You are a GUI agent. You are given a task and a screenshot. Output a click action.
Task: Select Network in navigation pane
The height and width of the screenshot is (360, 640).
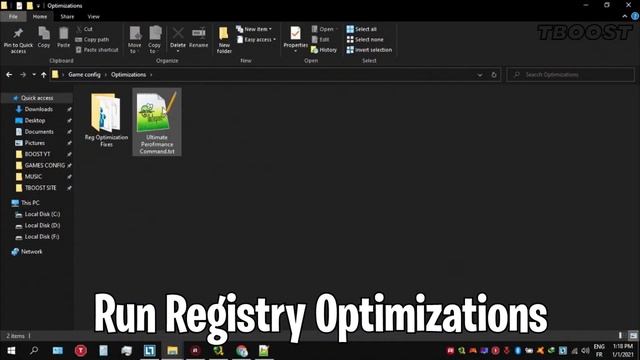31,252
